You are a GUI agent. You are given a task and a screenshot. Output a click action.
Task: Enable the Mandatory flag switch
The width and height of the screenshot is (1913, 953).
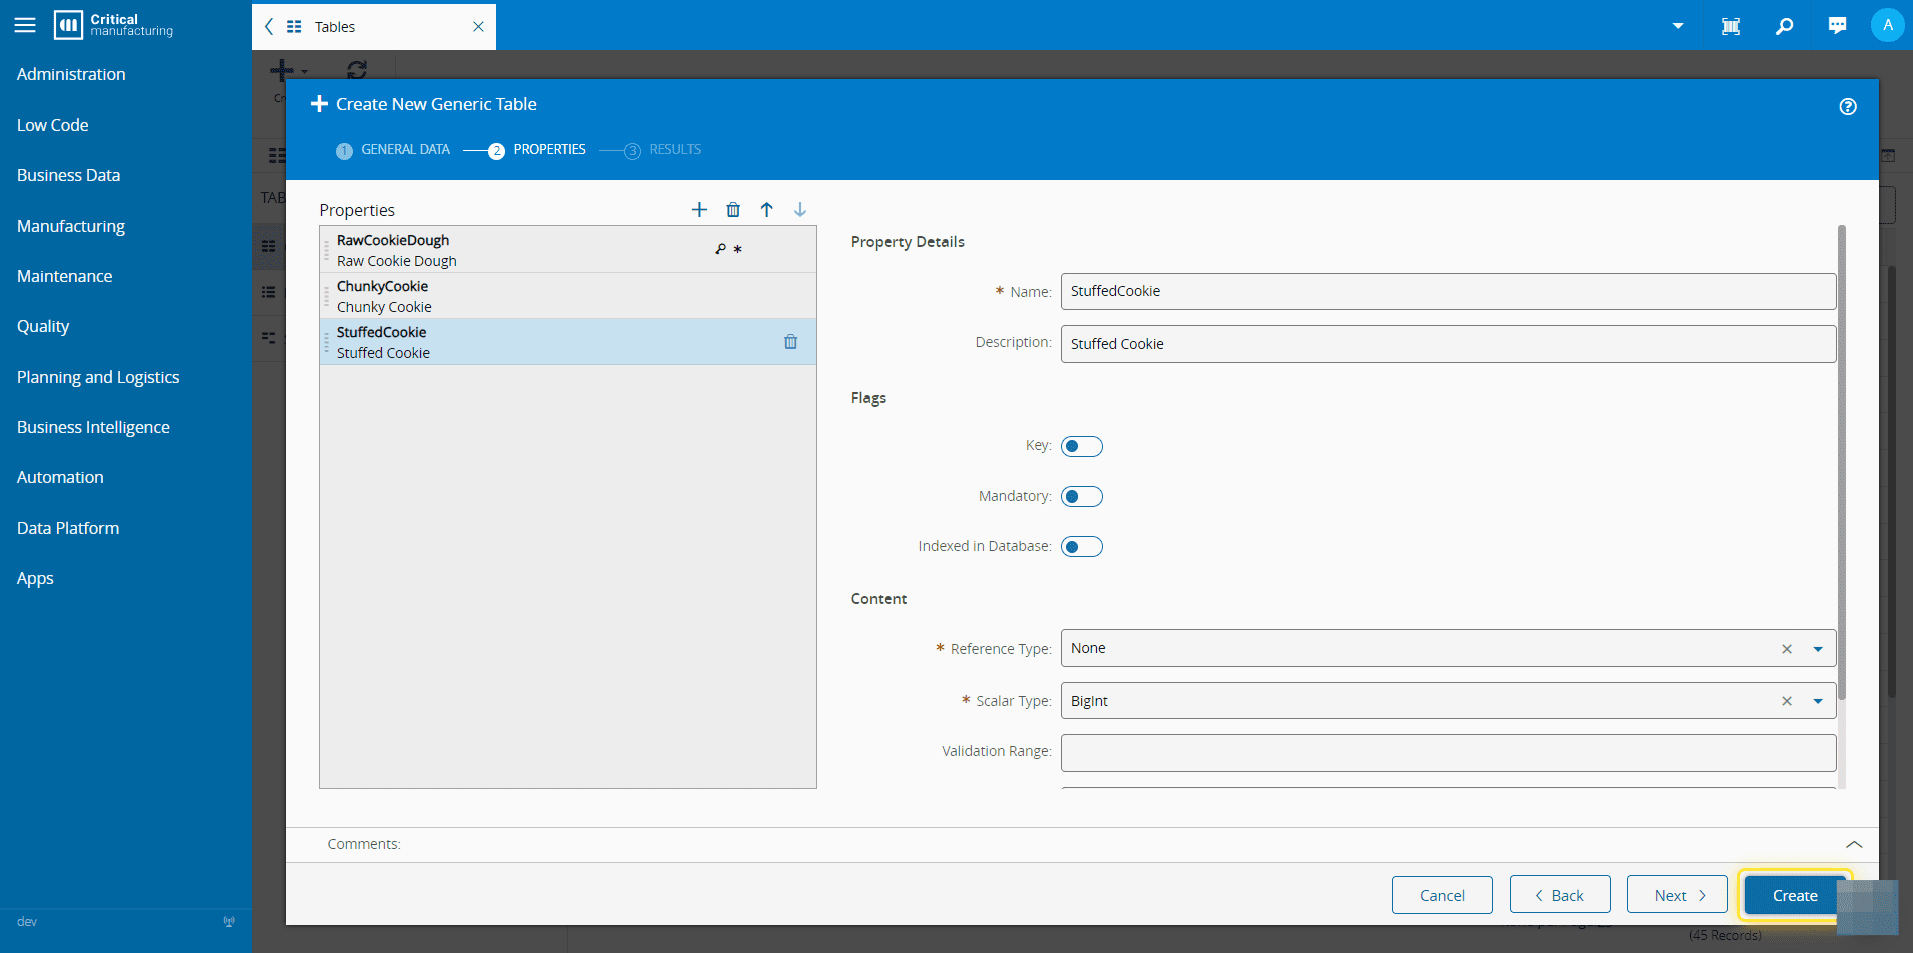click(1081, 496)
